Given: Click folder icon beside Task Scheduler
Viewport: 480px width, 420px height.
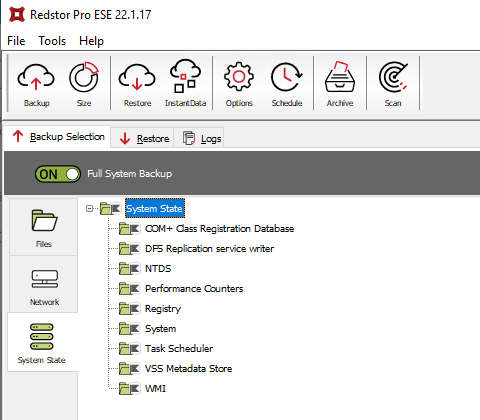Looking at the screenshot, I should tap(129, 349).
